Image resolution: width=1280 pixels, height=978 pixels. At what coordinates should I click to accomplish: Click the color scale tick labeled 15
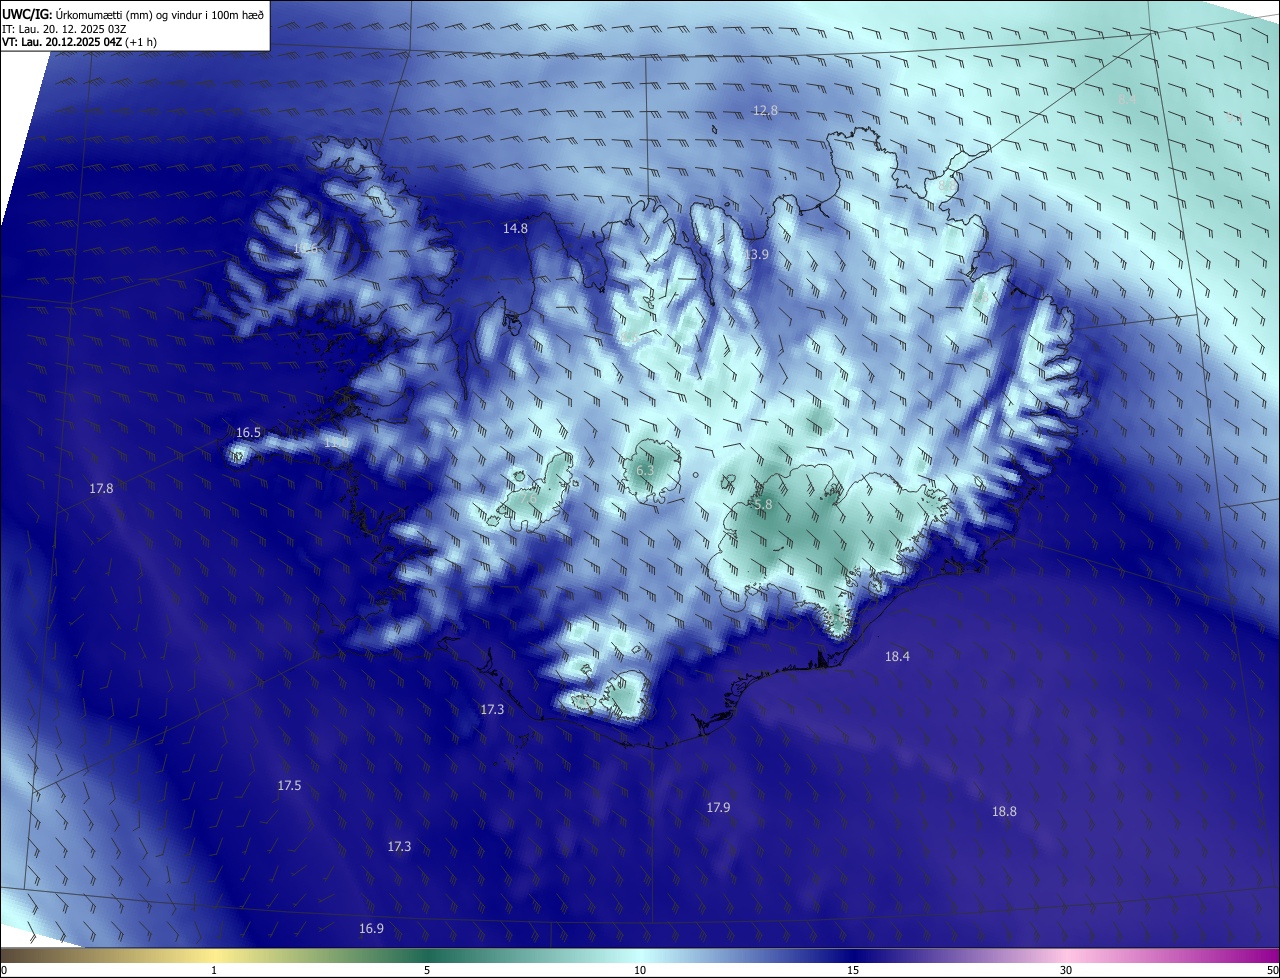point(853,970)
